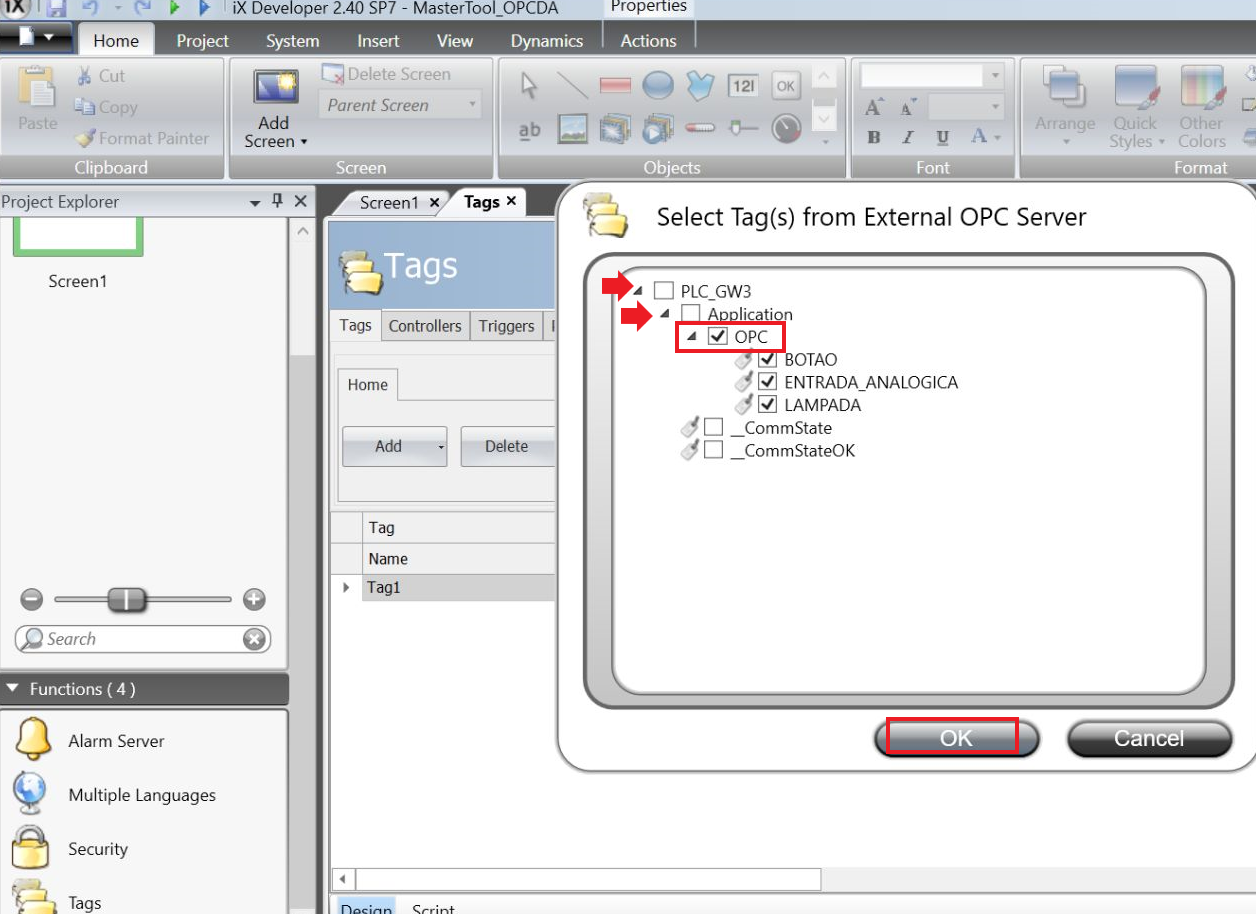Image resolution: width=1256 pixels, height=914 pixels.
Task: Select the Picture object icon
Action: (572, 129)
